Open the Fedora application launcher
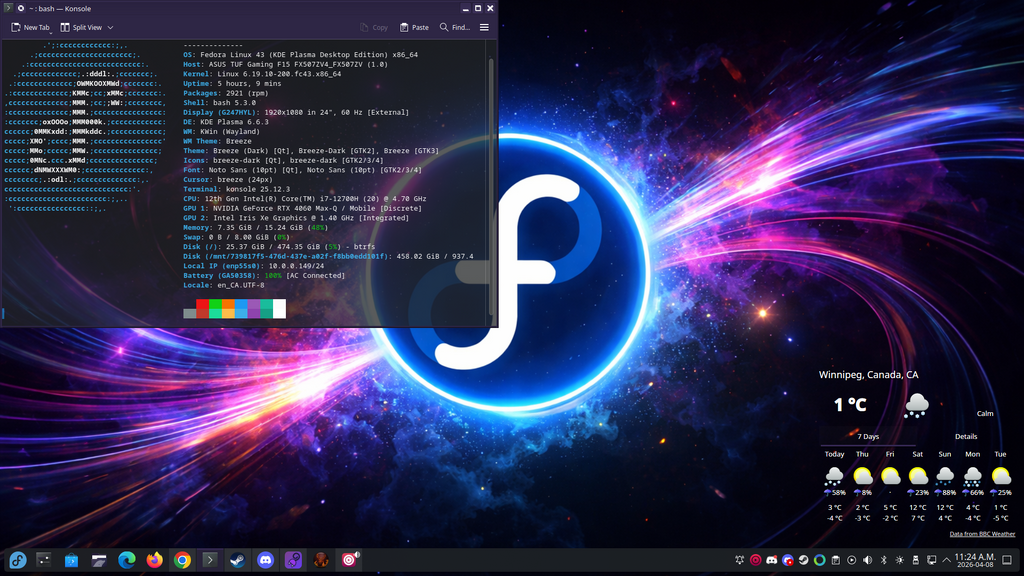Screen dimensions: 1024x576 coord(18,560)
